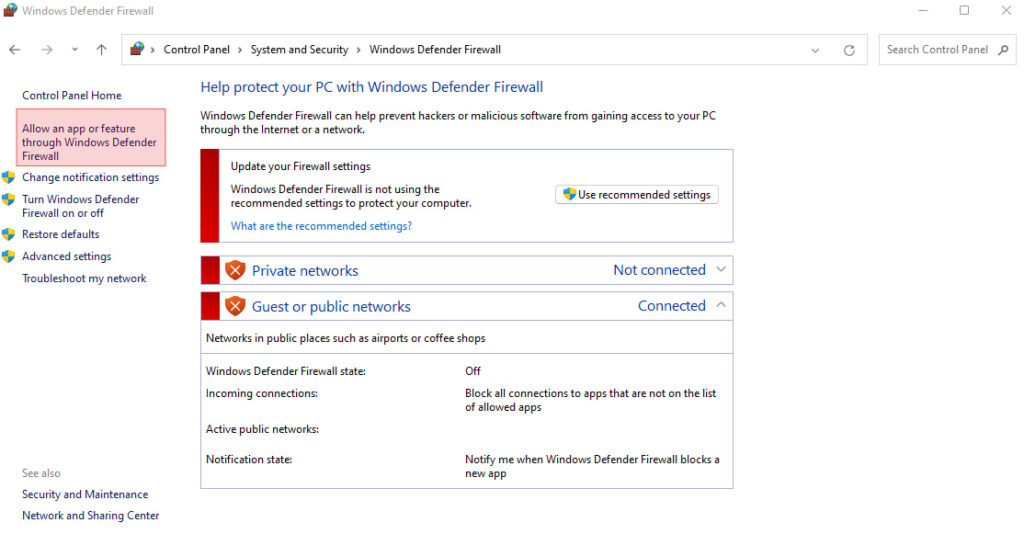Turn Windows Defender Firewall on or off
Viewport: 1024px width, 534px height.
click(x=80, y=206)
